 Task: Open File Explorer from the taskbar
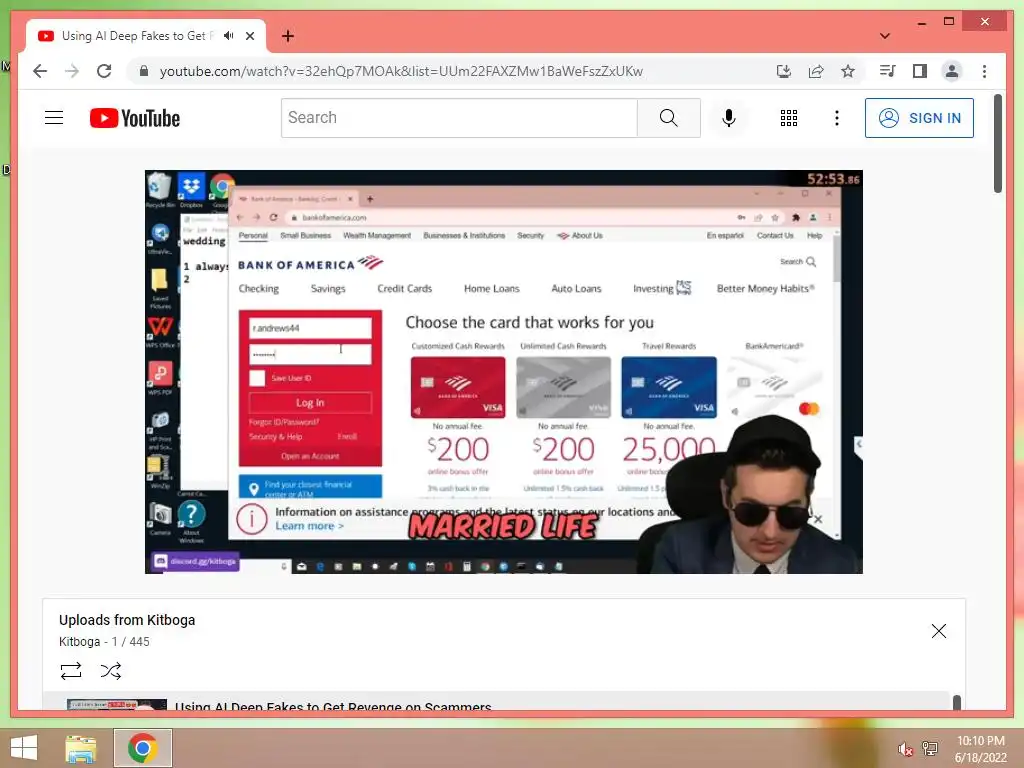(81, 748)
